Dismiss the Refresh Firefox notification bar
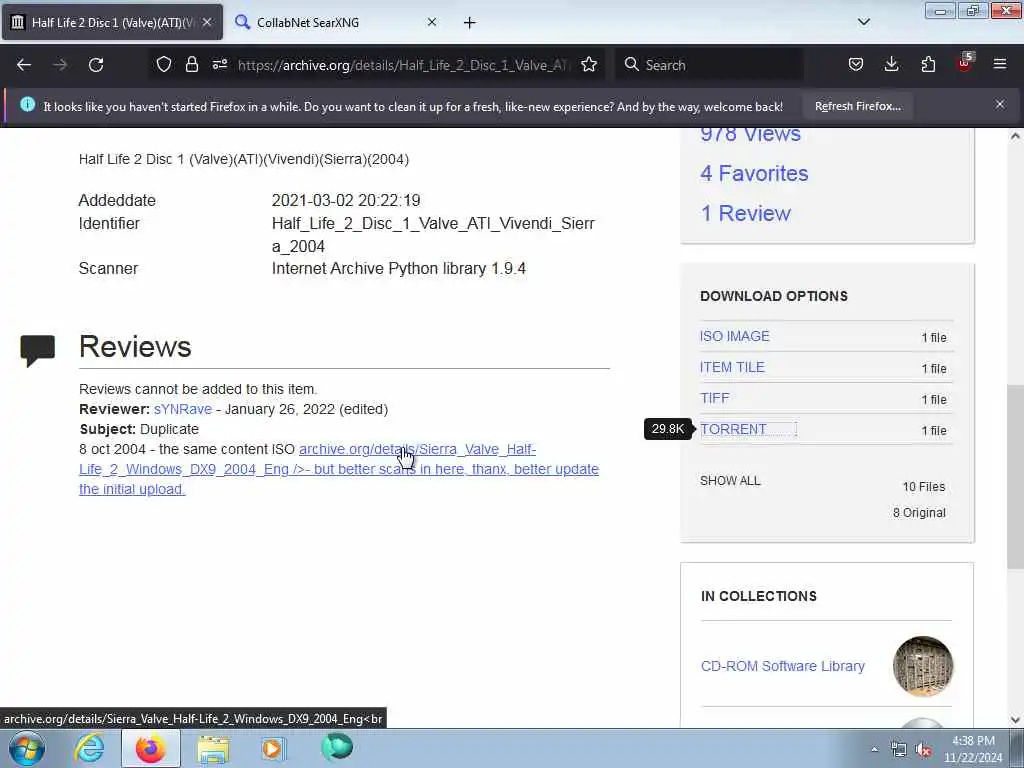 (x=1000, y=104)
